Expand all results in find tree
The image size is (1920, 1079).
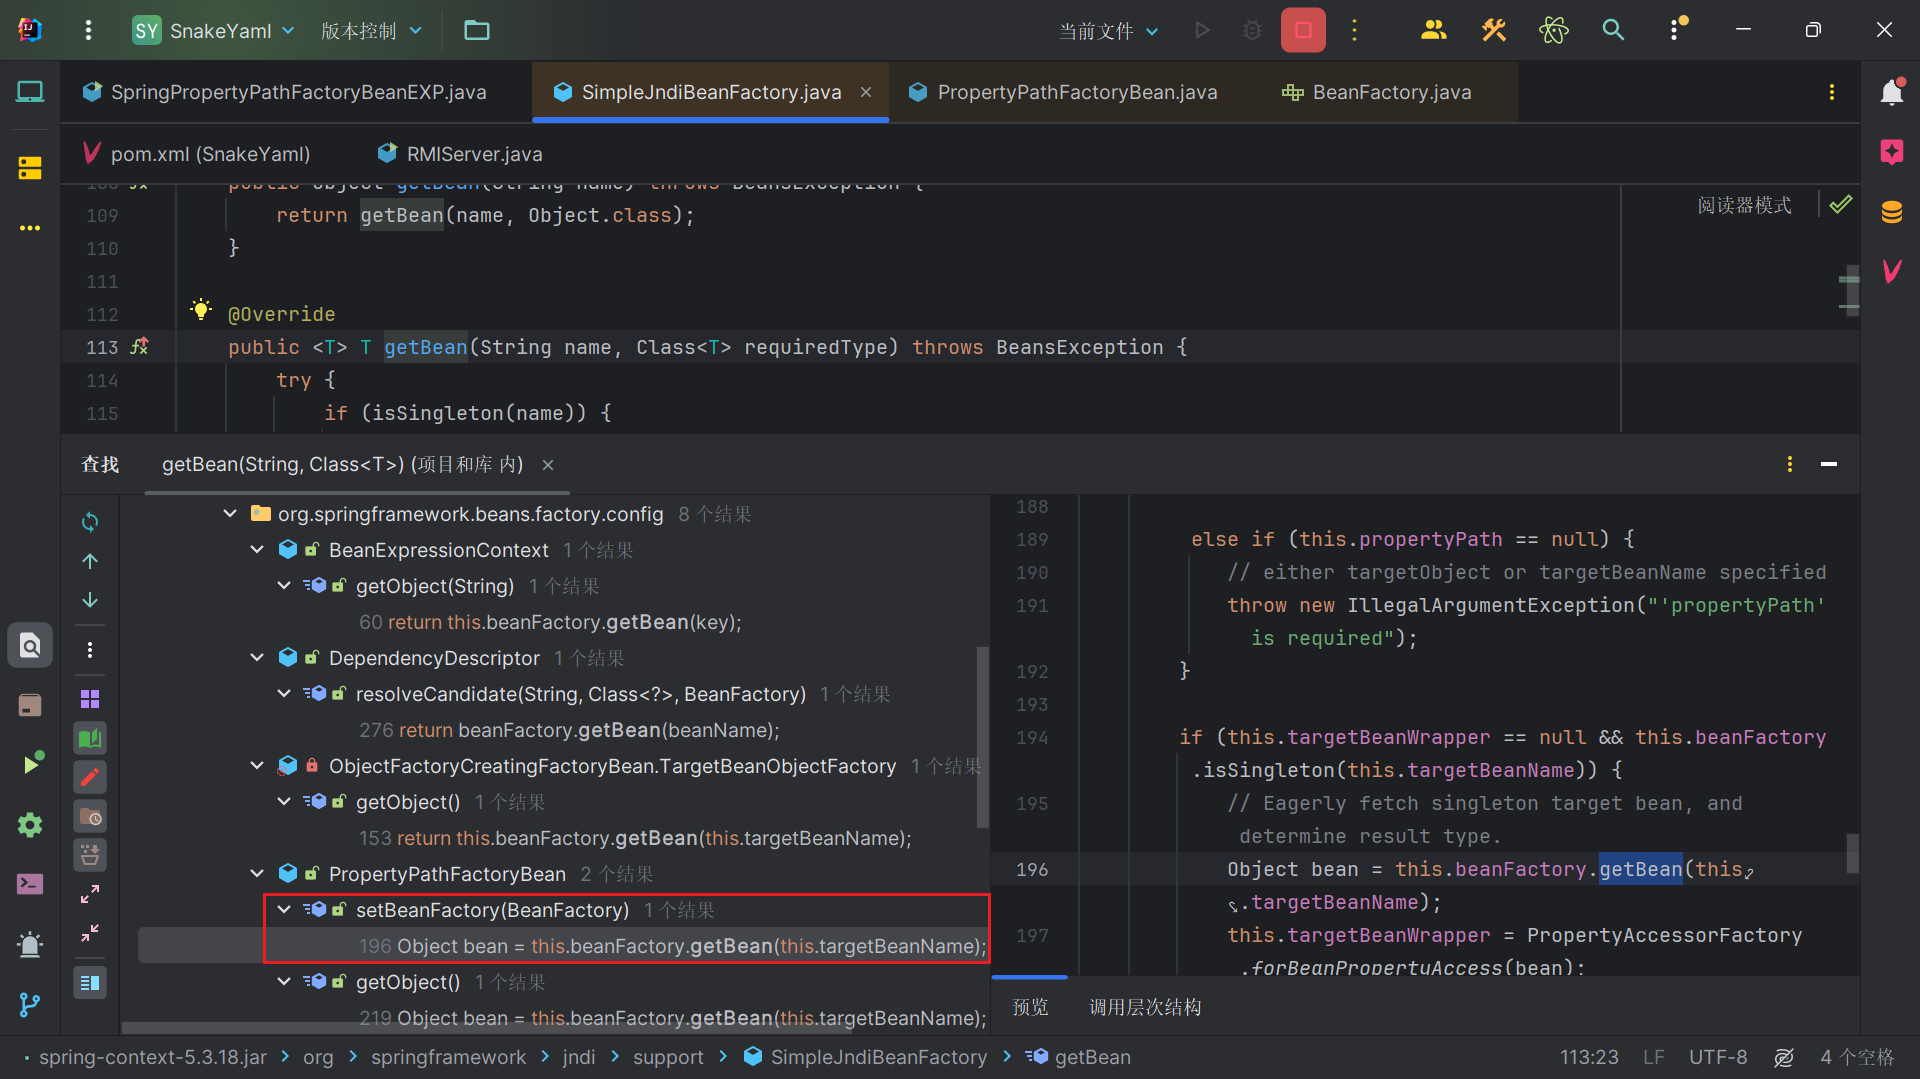pos(90,894)
